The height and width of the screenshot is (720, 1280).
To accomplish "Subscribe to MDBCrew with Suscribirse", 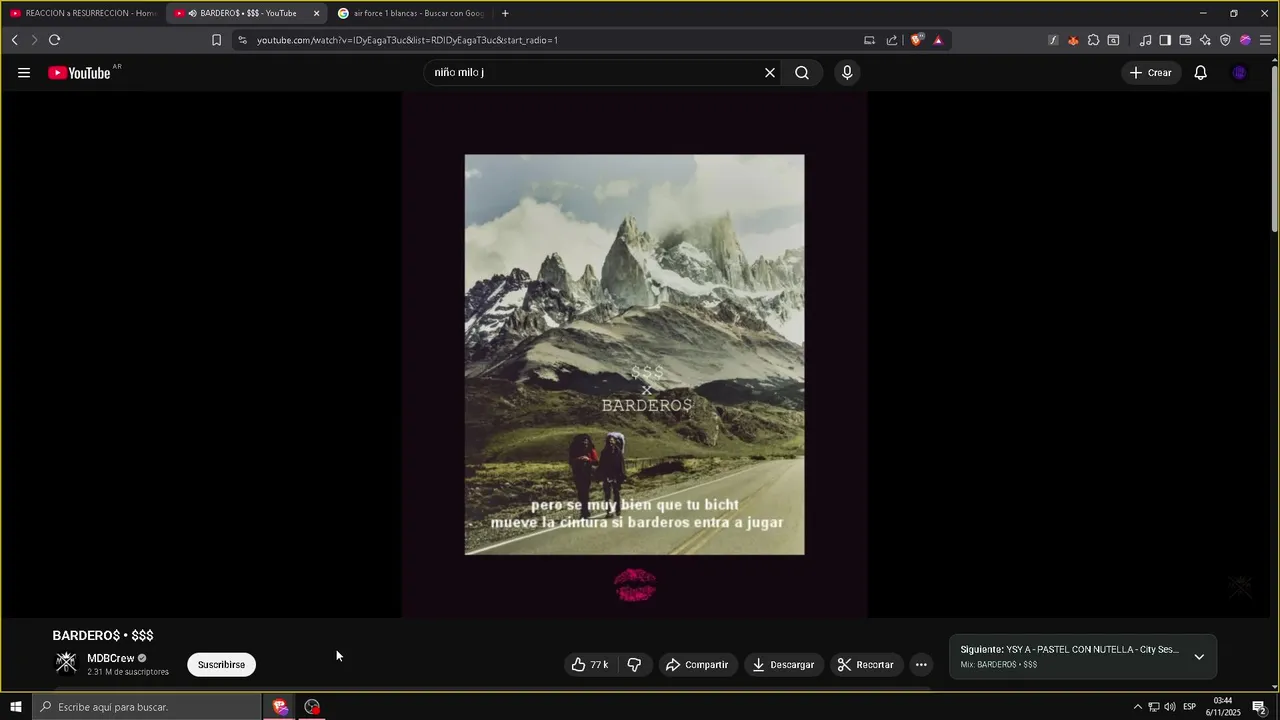I will click(x=221, y=665).
